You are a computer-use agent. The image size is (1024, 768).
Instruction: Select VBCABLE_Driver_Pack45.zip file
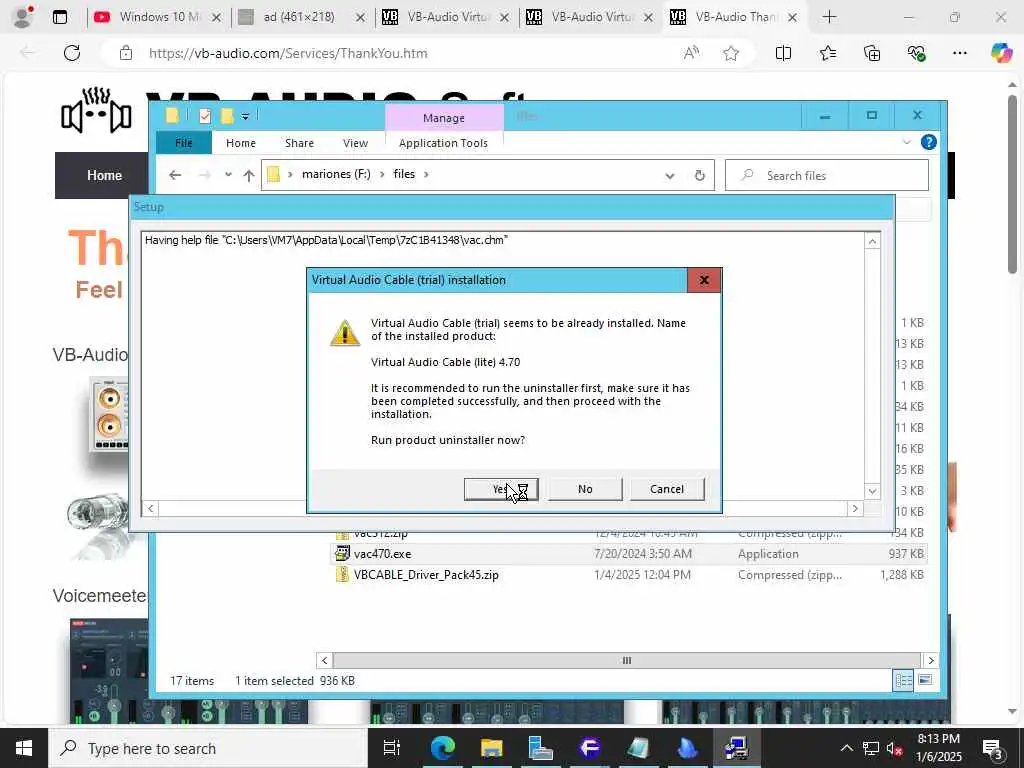[x=628, y=575]
